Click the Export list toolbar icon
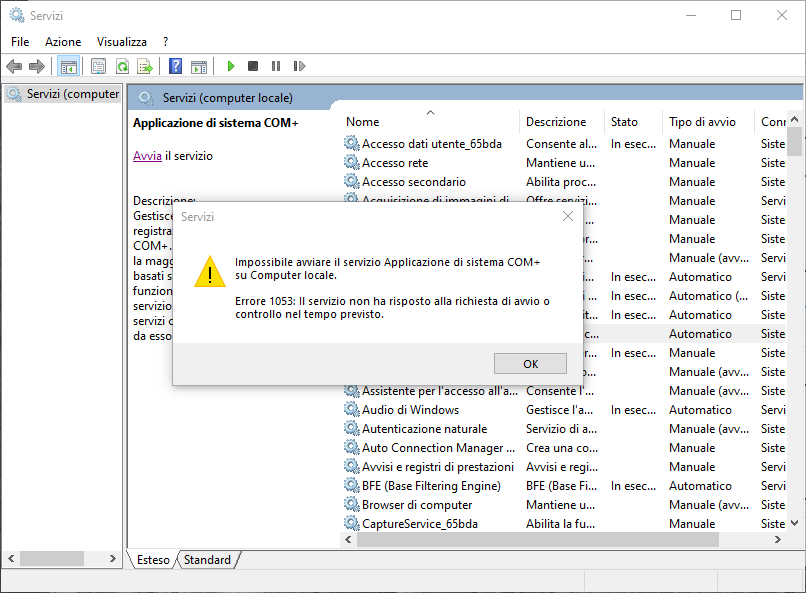Image resolution: width=806 pixels, height=593 pixels. click(x=145, y=66)
